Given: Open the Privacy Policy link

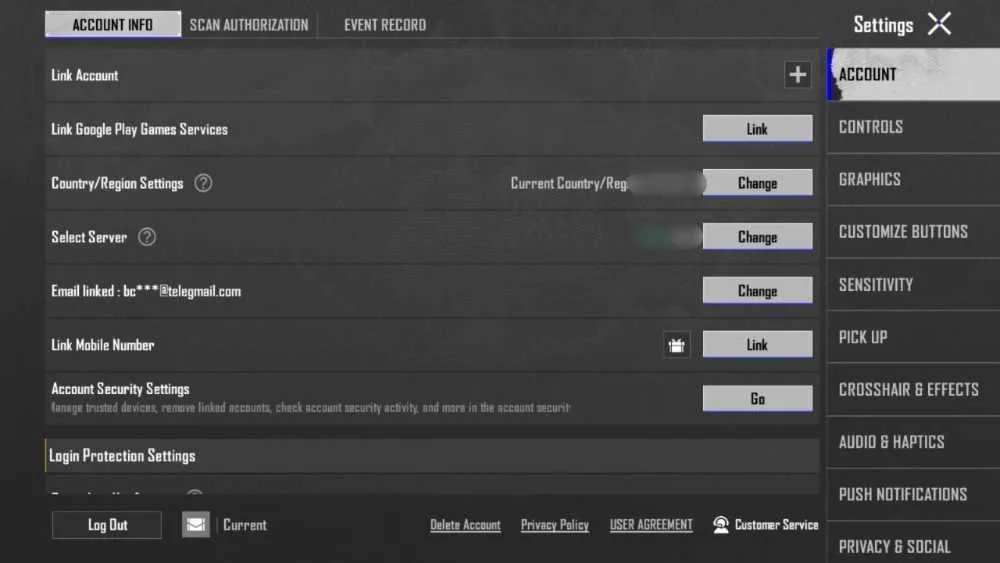Looking at the screenshot, I should pos(554,525).
